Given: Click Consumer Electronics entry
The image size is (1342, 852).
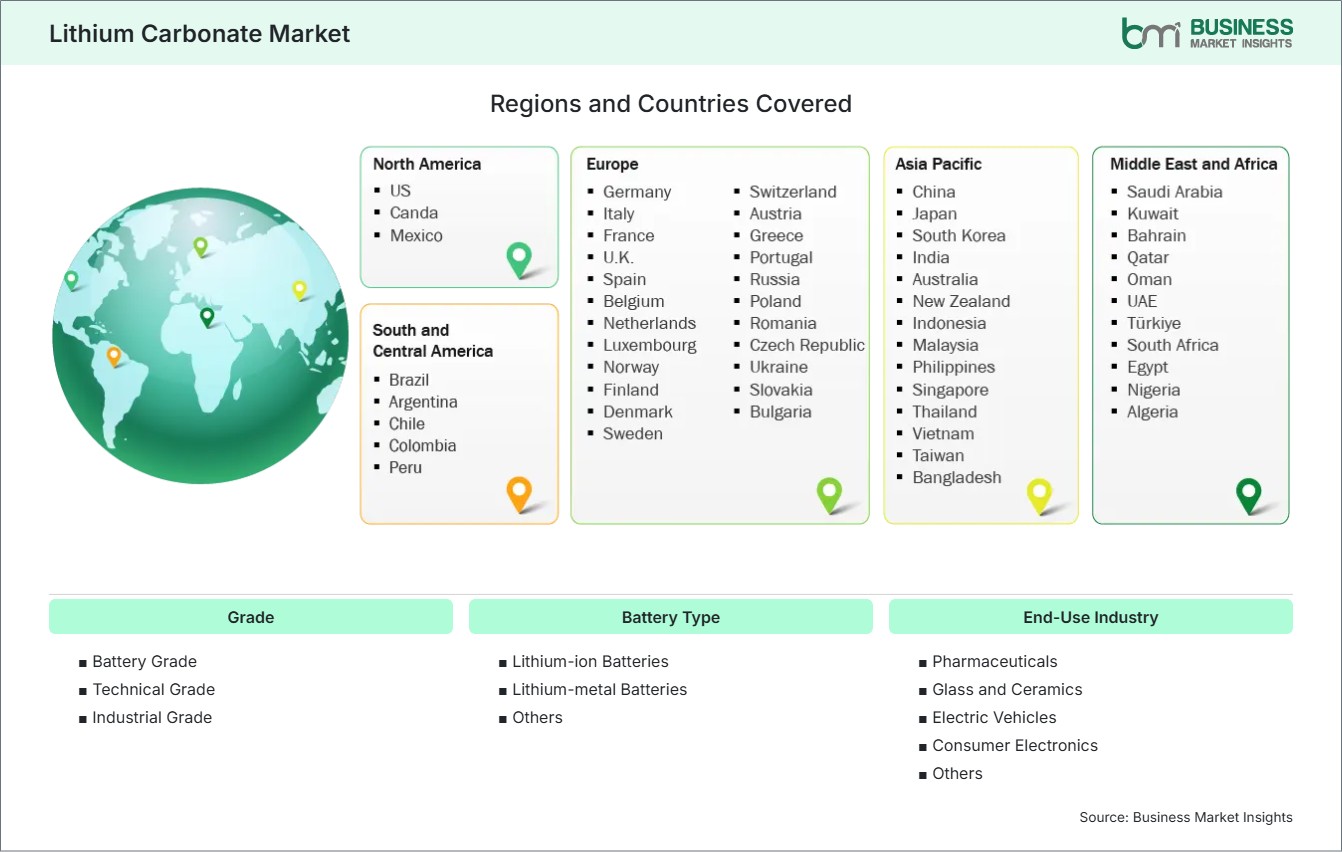Looking at the screenshot, I should click(1015, 745).
